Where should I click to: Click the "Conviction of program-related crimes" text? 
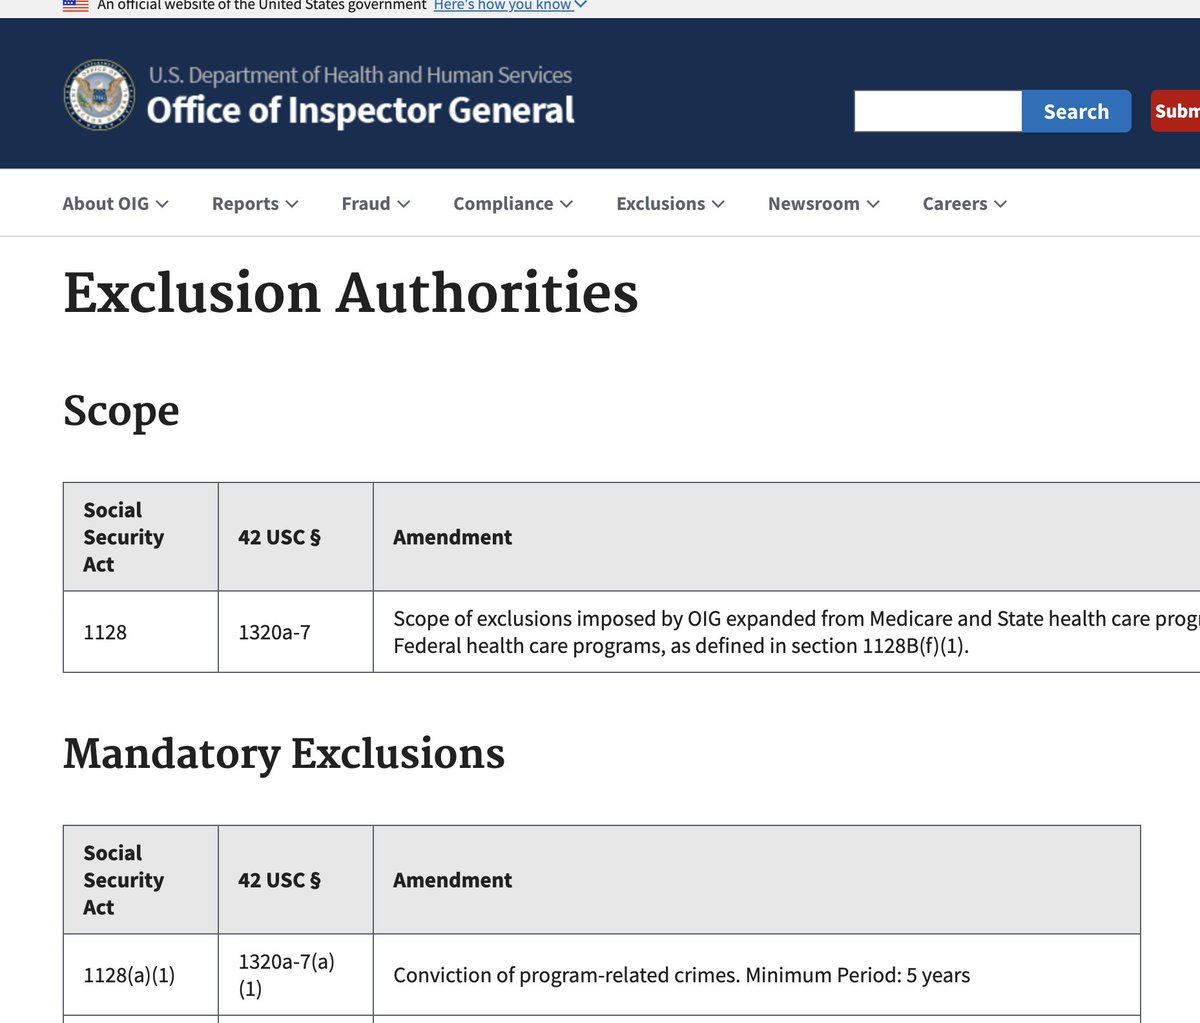[x=566, y=975]
